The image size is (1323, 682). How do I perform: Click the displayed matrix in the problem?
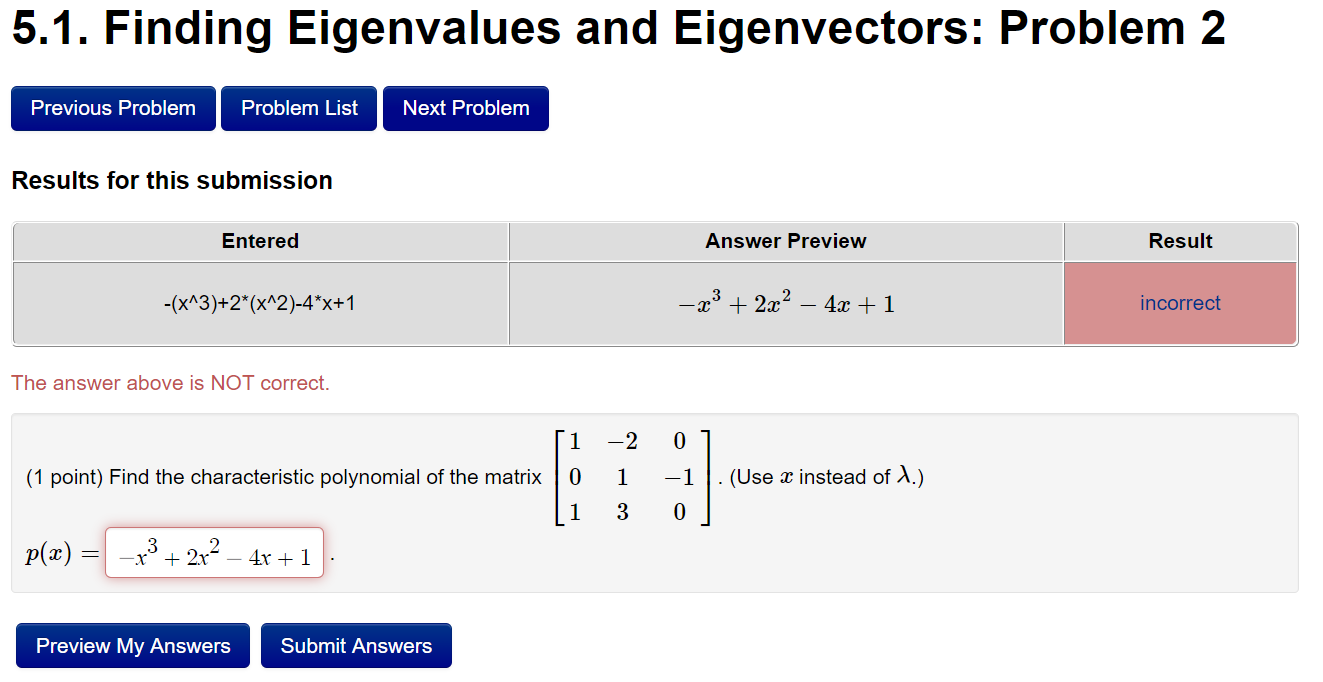pyautogui.click(x=630, y=476)
